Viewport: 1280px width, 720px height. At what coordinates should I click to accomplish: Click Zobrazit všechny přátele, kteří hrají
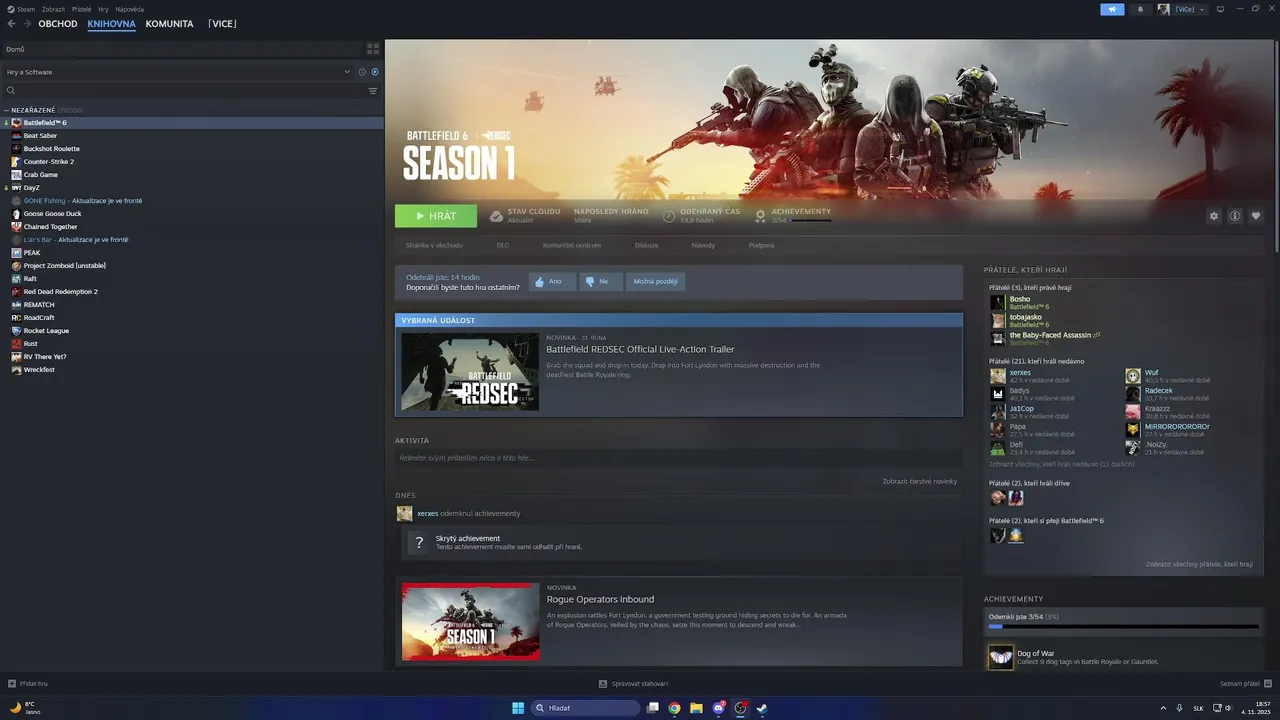click(1199, 564)
